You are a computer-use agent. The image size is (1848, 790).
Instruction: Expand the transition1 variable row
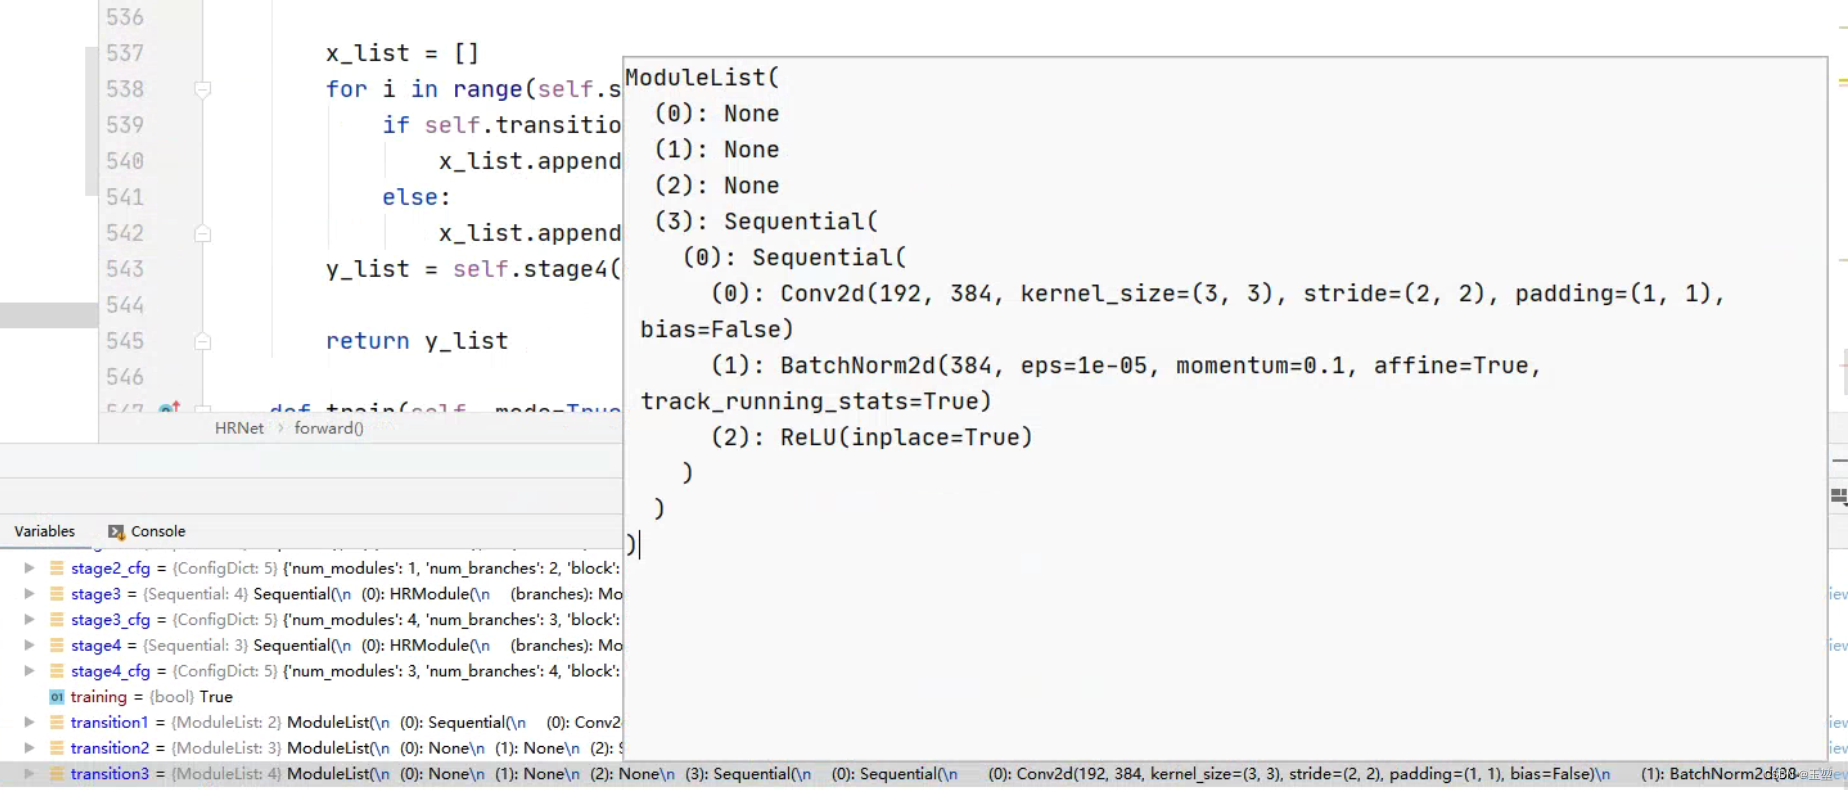pyautogui.click(x=29, y=722)
